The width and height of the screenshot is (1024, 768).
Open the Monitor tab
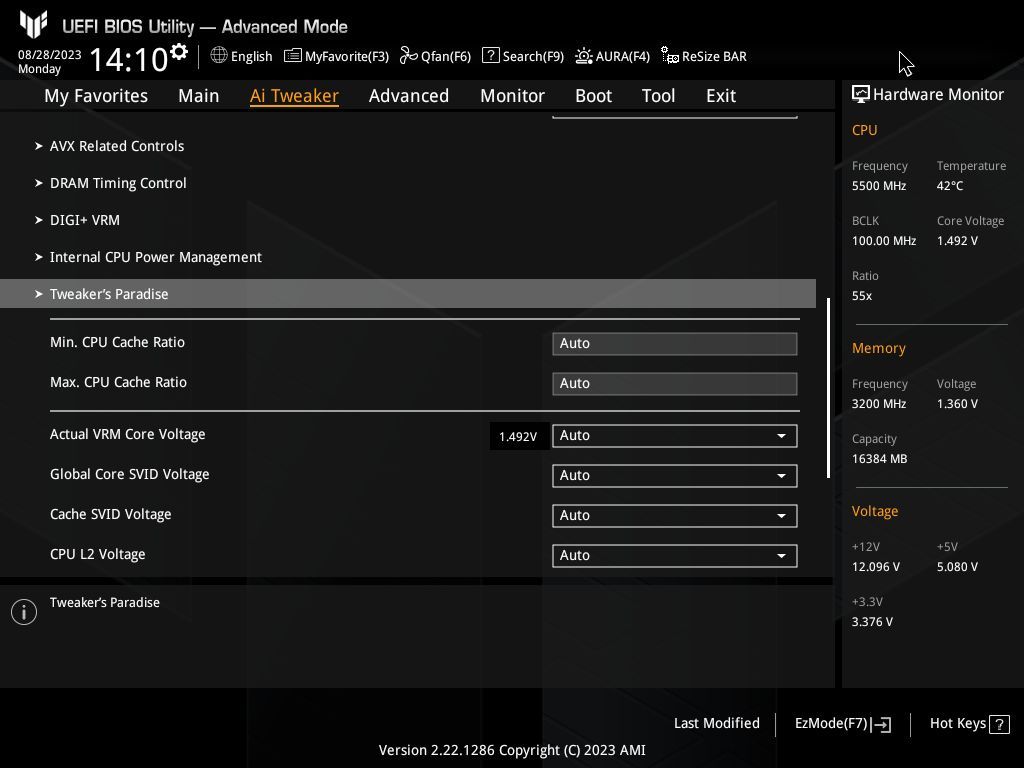[x=512, y=95]
